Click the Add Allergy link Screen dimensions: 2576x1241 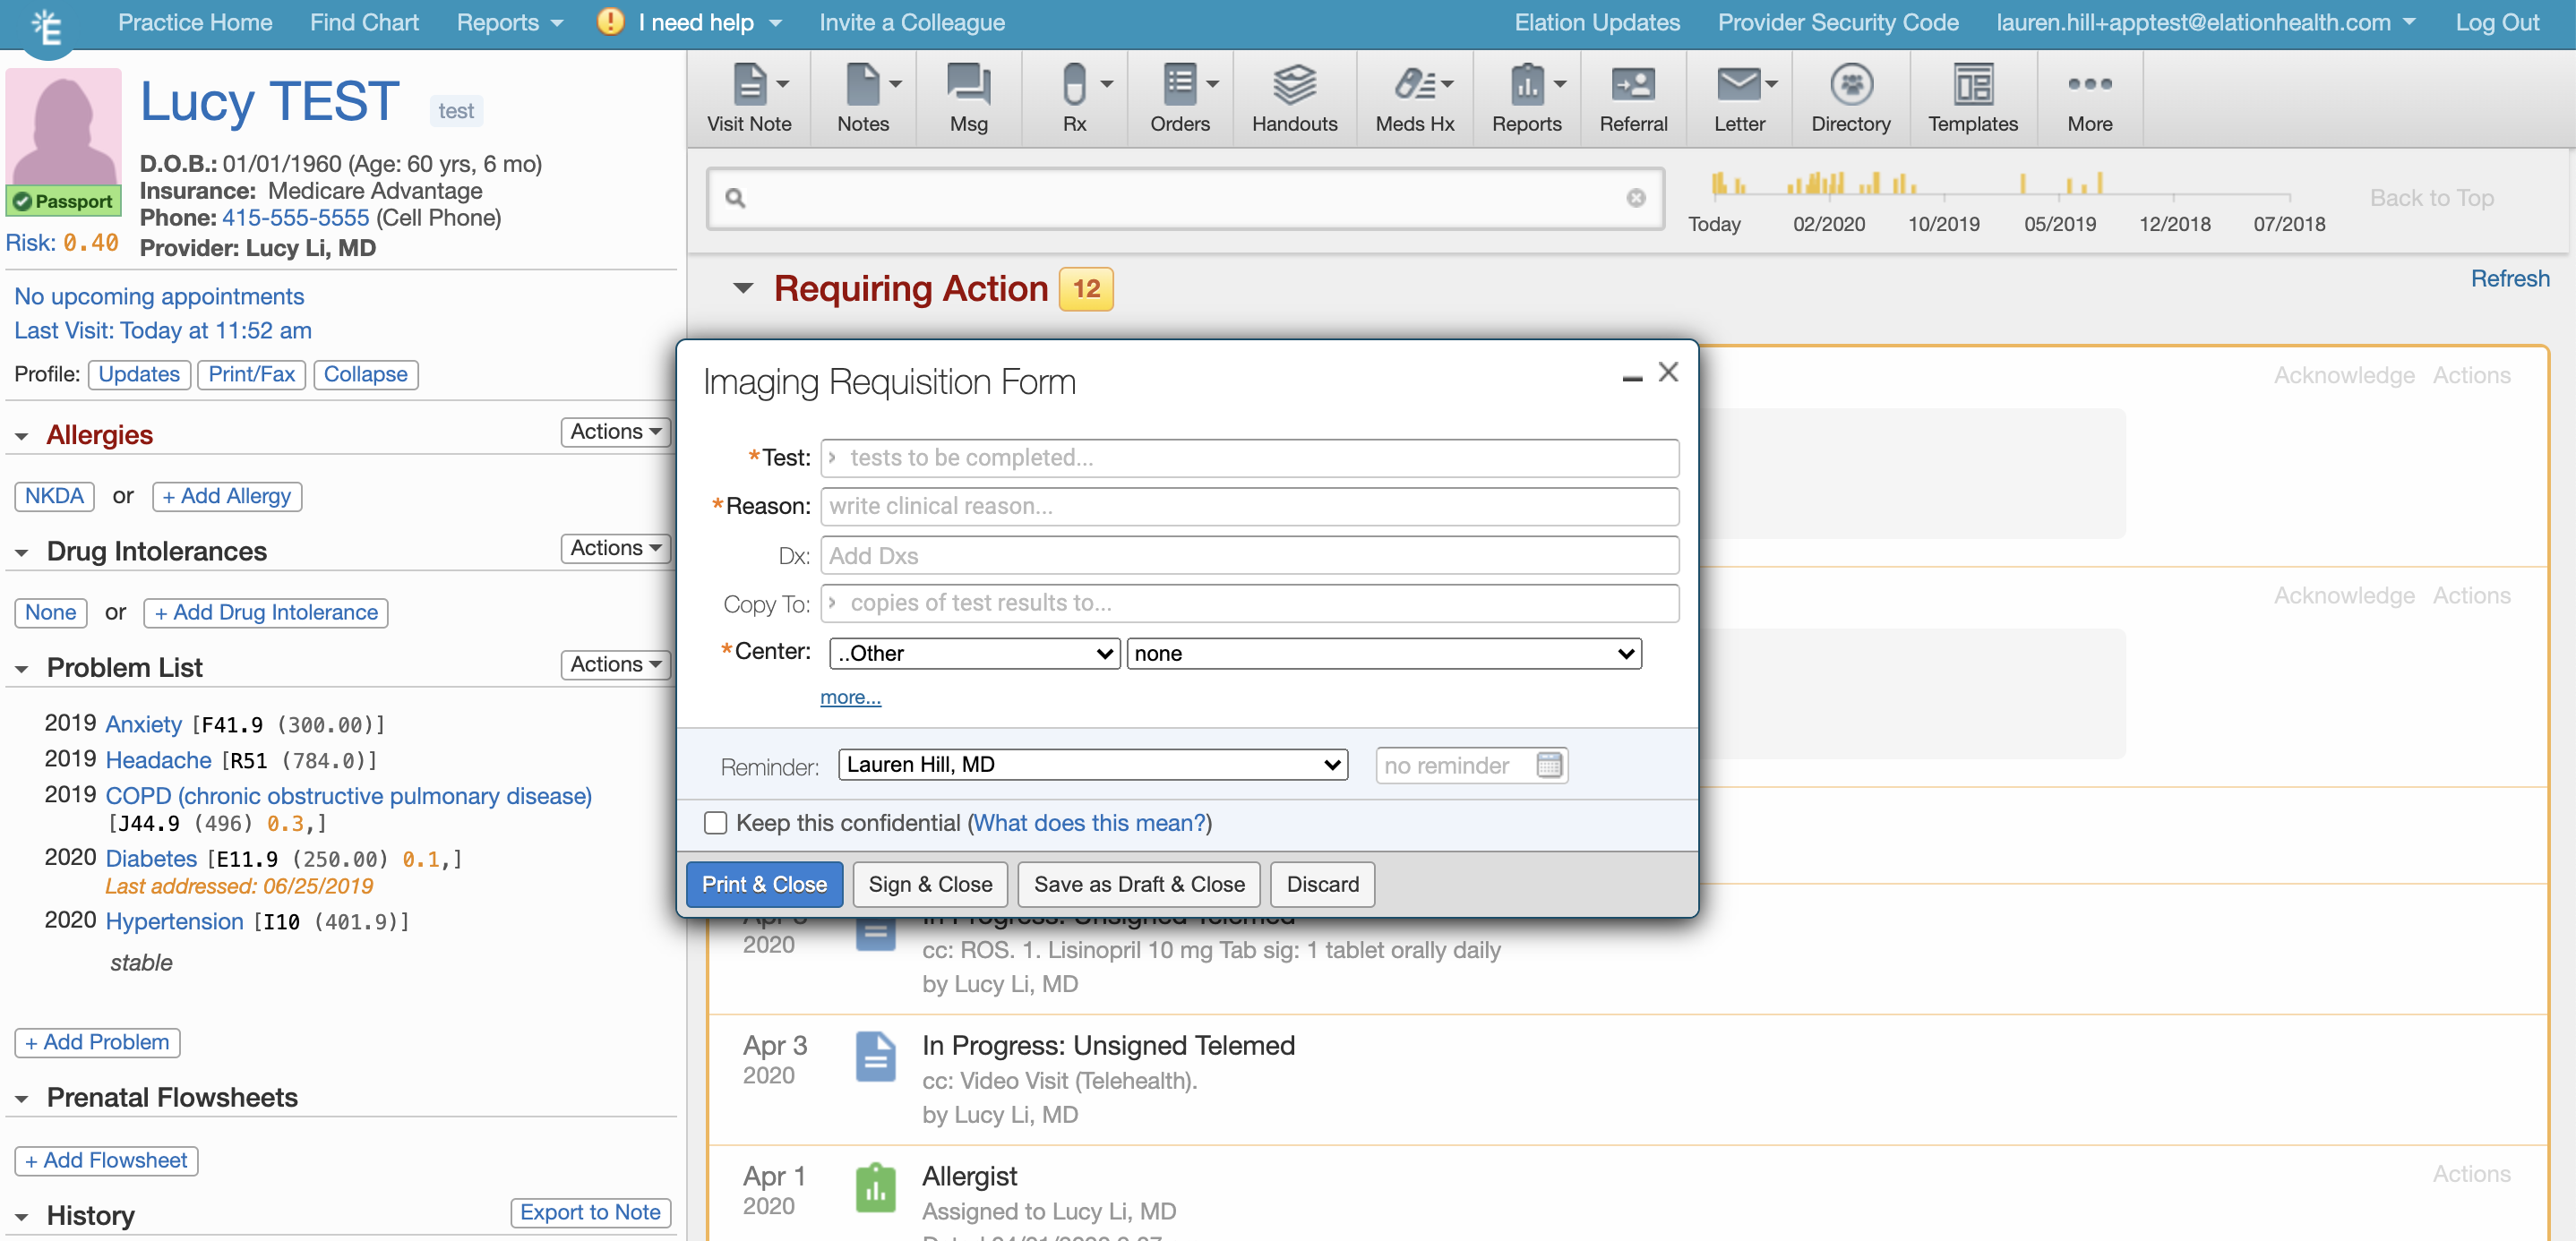click(x=226, y=496)
